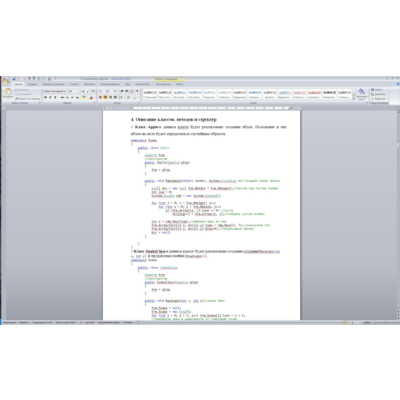Image resolution: width=400 pixels, height=400 pixels.
Task: Open the Вид ribbon tab
Action: tap(128, 84)
